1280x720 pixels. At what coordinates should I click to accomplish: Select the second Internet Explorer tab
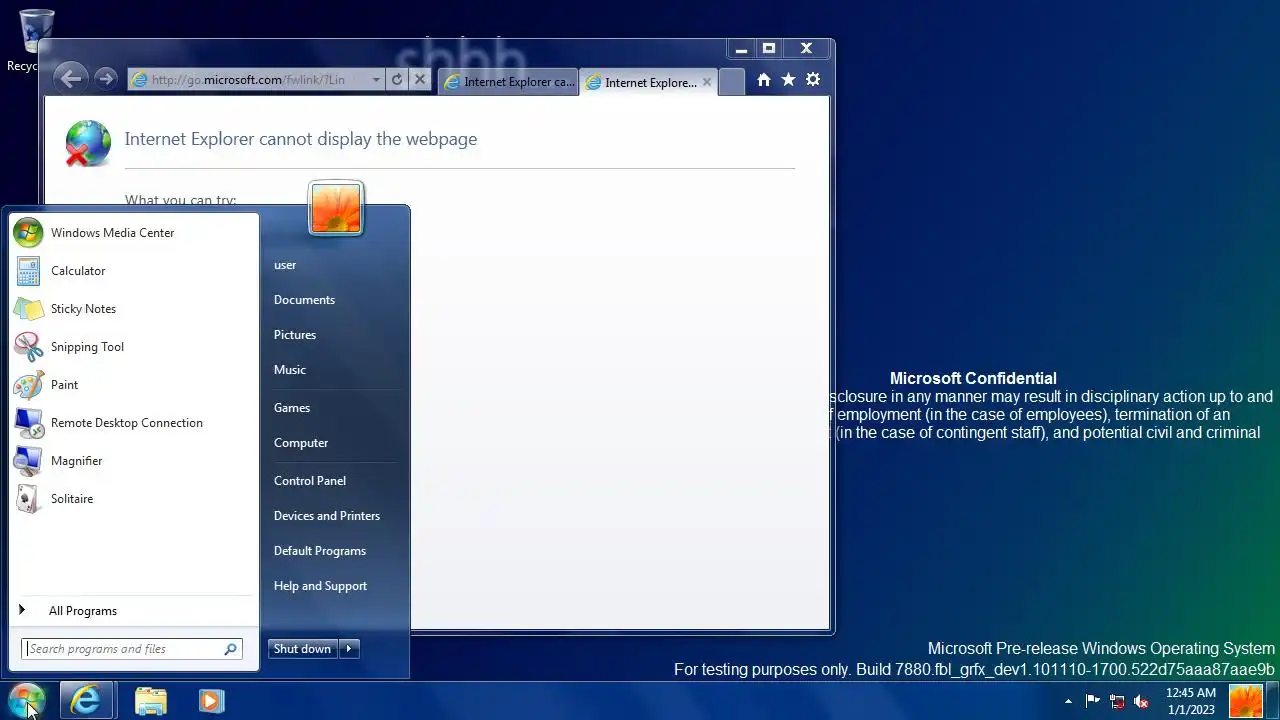(648, 82)
